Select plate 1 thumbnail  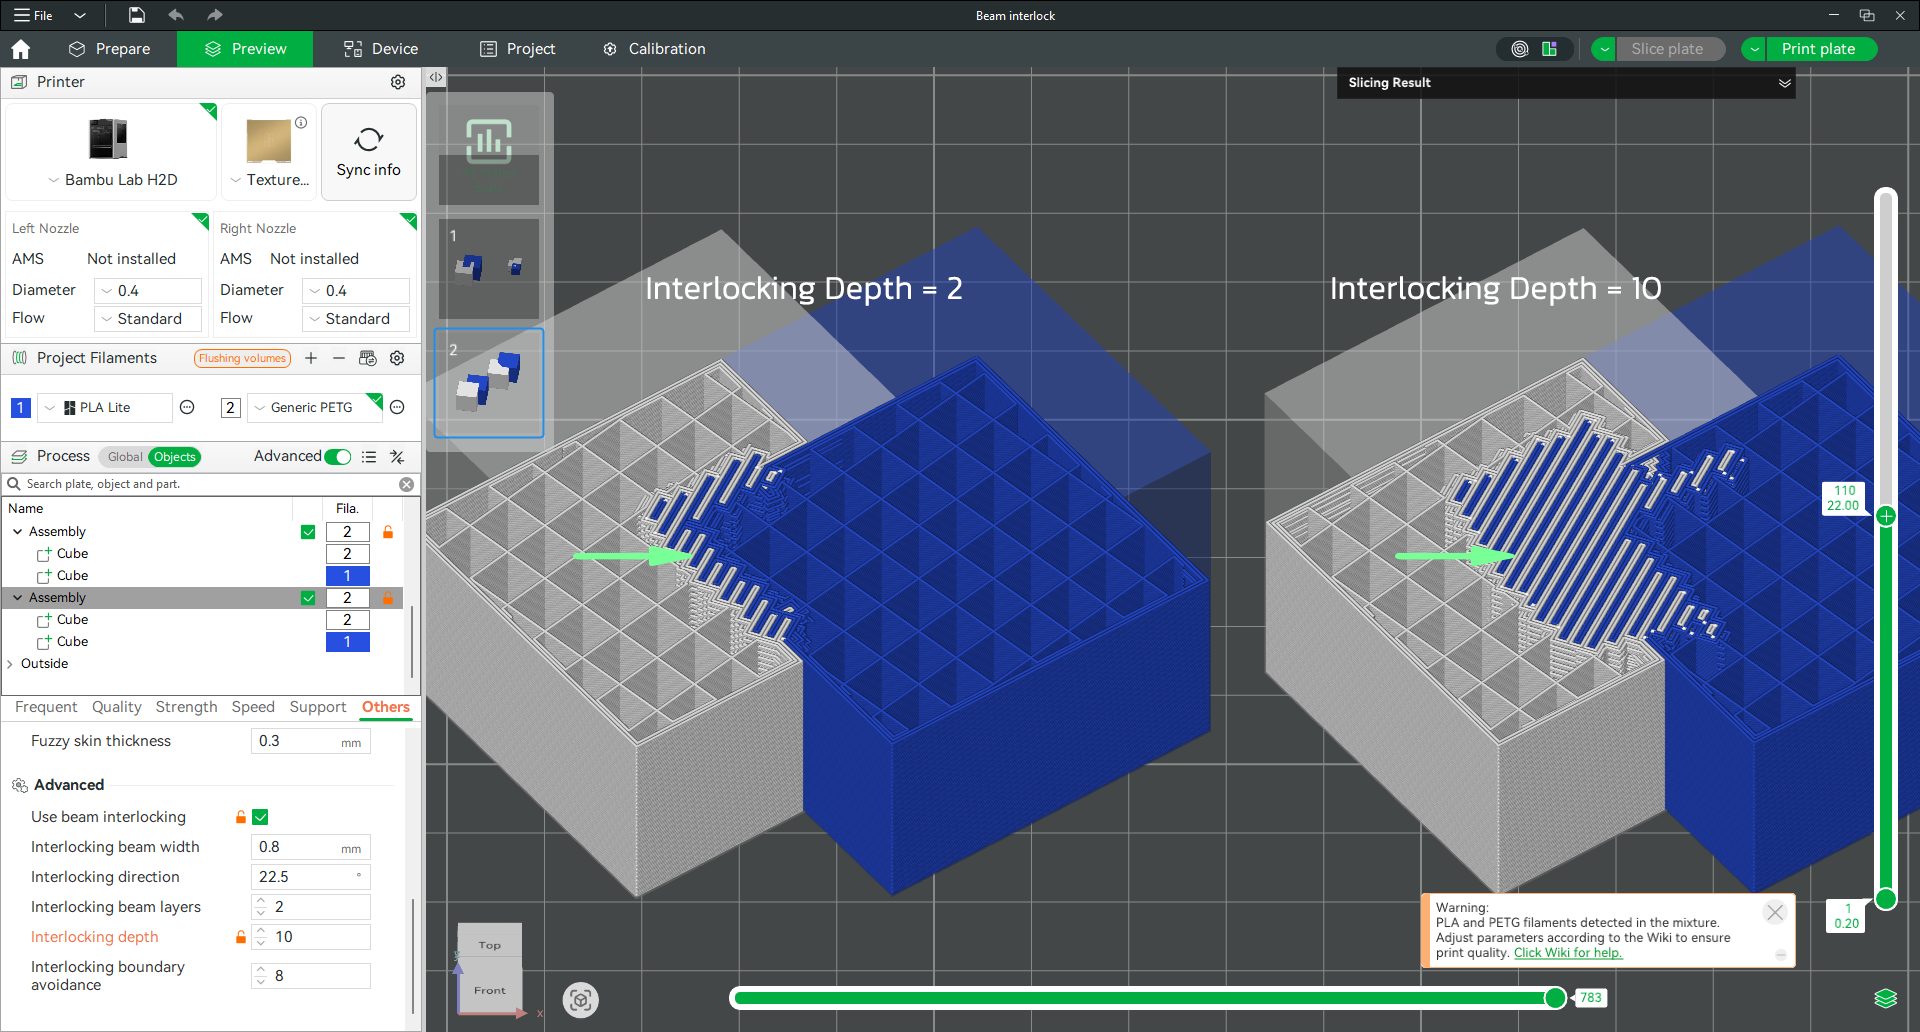(x=488, y=268)
